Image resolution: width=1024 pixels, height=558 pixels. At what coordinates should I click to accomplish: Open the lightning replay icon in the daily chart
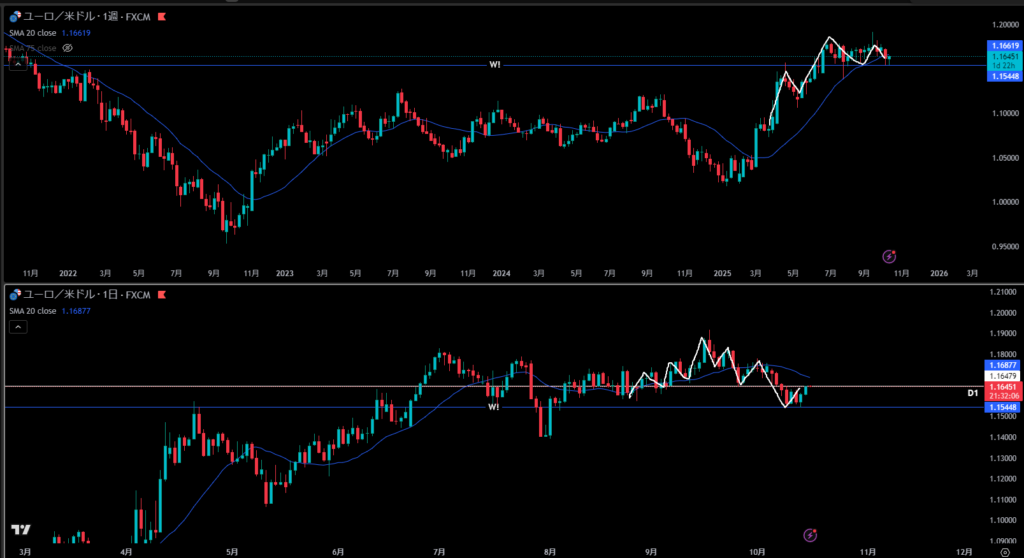tap(811, 535)
